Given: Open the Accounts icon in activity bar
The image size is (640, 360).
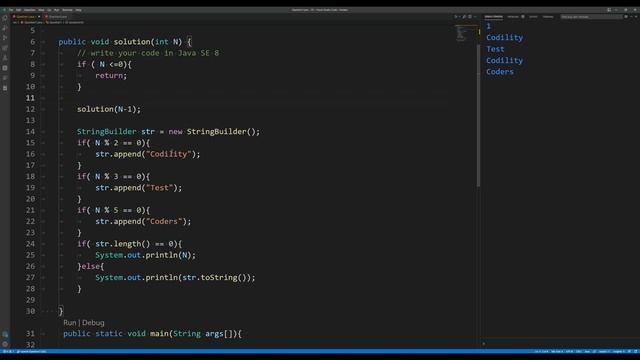Looking at the screenshot, I should [5, 334].
